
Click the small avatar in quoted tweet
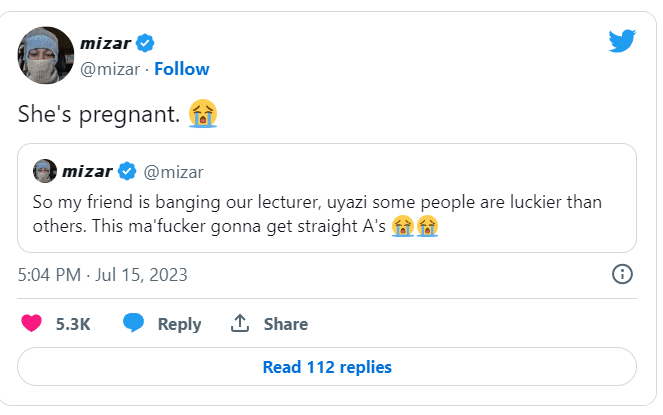click(44, 168)
